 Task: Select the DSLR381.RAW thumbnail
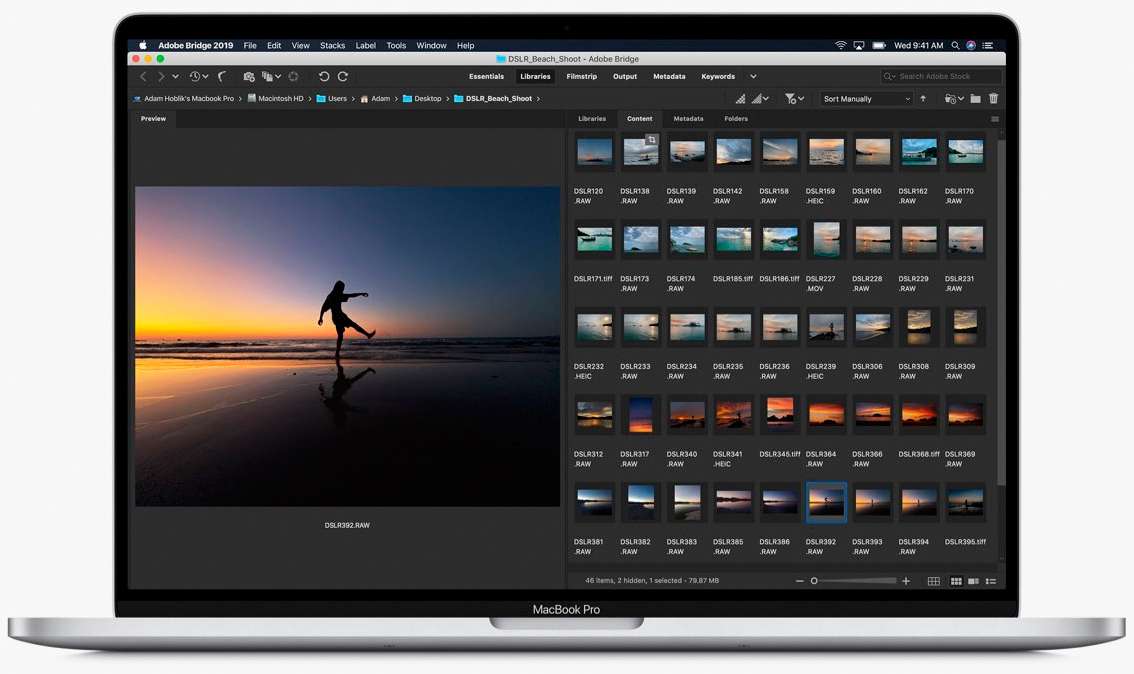(x=594, y=501)
